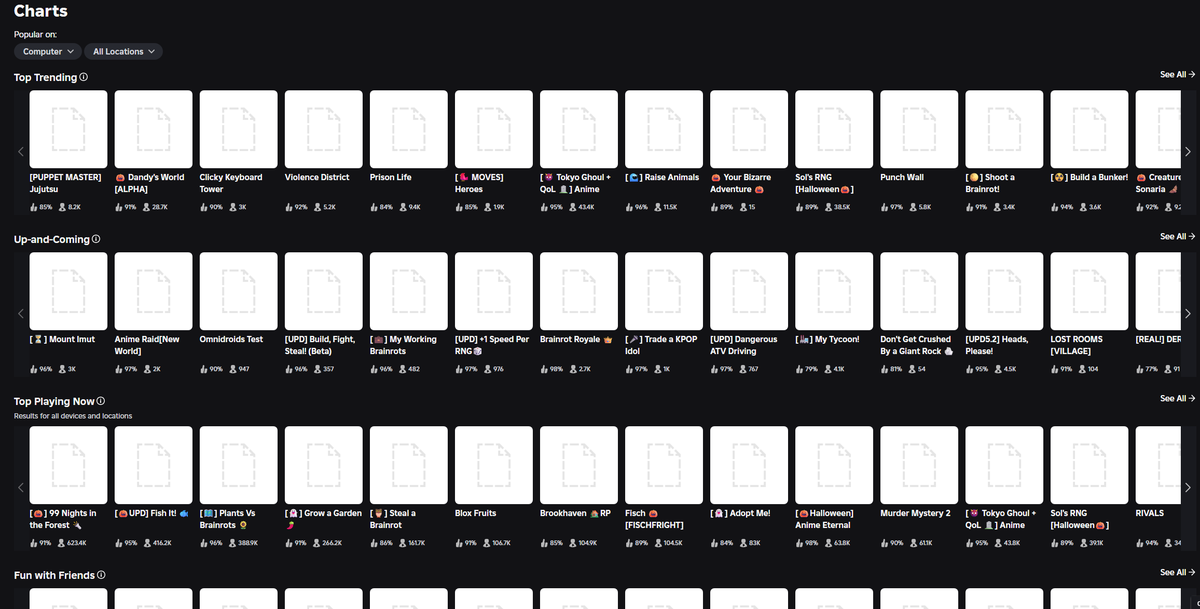Open the Build a Bunker! thumbnail

1090,129
